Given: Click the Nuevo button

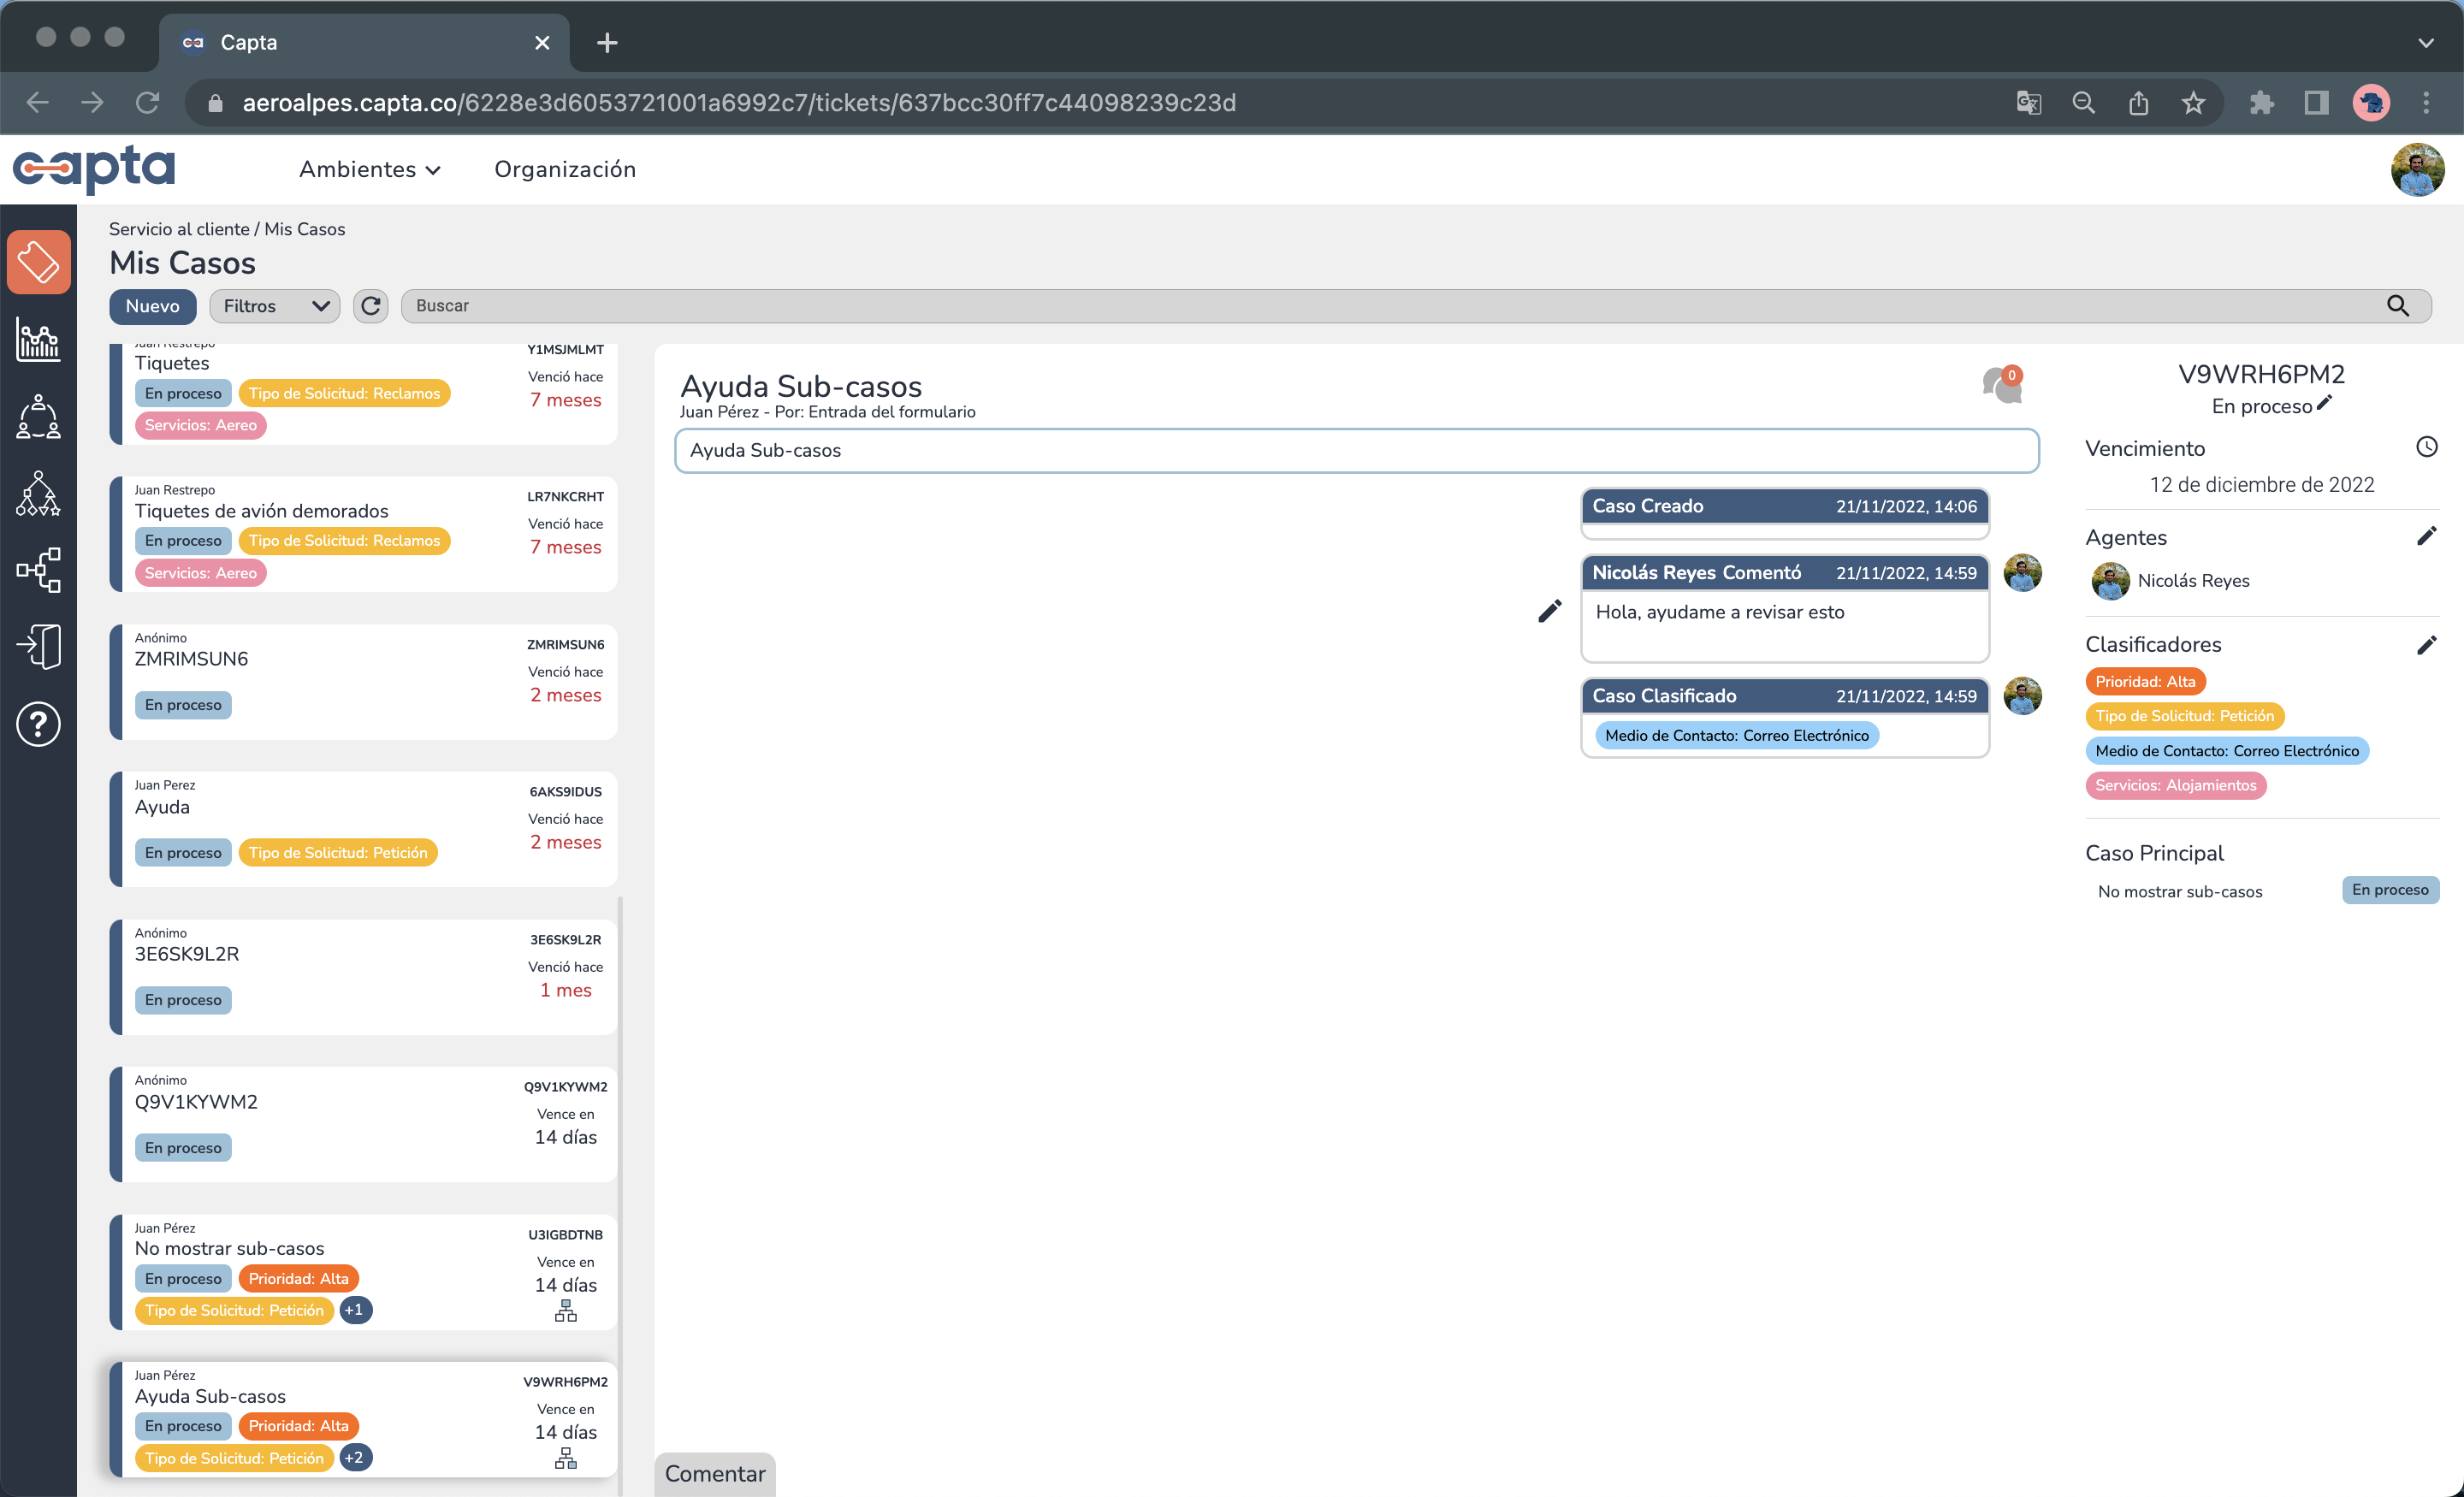Looking at the screenshot, I should pos(152,306).
